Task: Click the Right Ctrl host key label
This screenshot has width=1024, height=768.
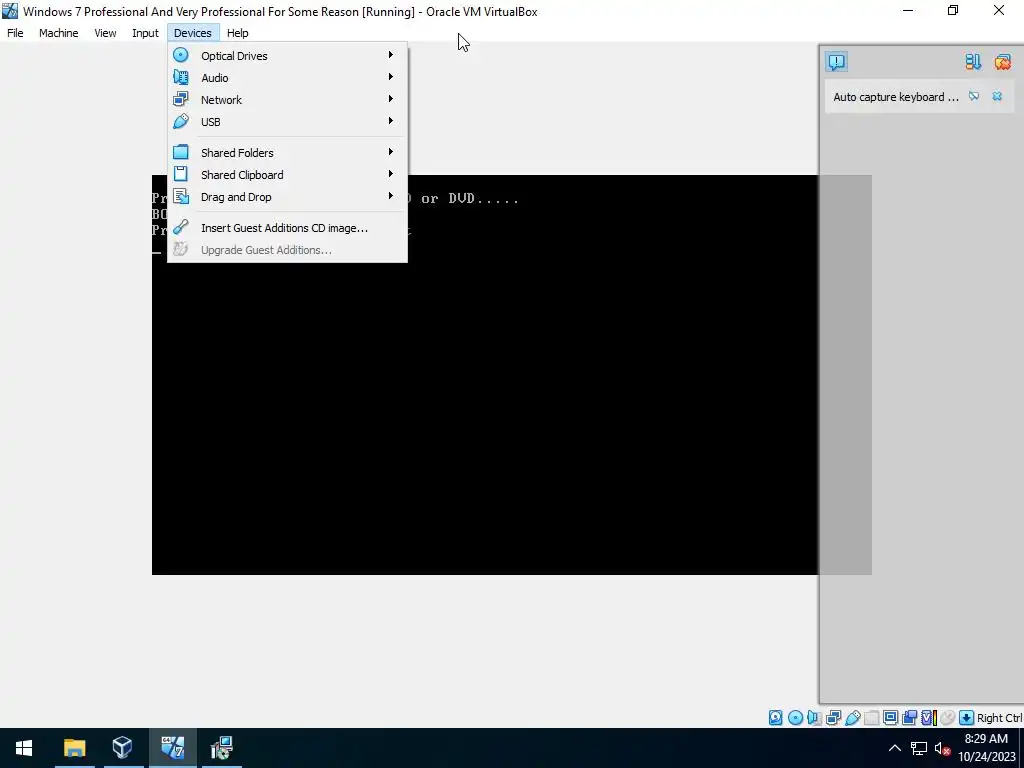Action: click(999, 718)
